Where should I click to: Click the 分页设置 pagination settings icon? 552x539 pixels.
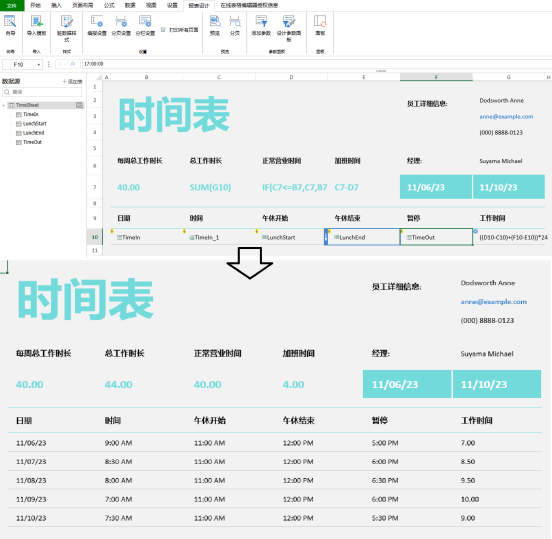[121, 22]
